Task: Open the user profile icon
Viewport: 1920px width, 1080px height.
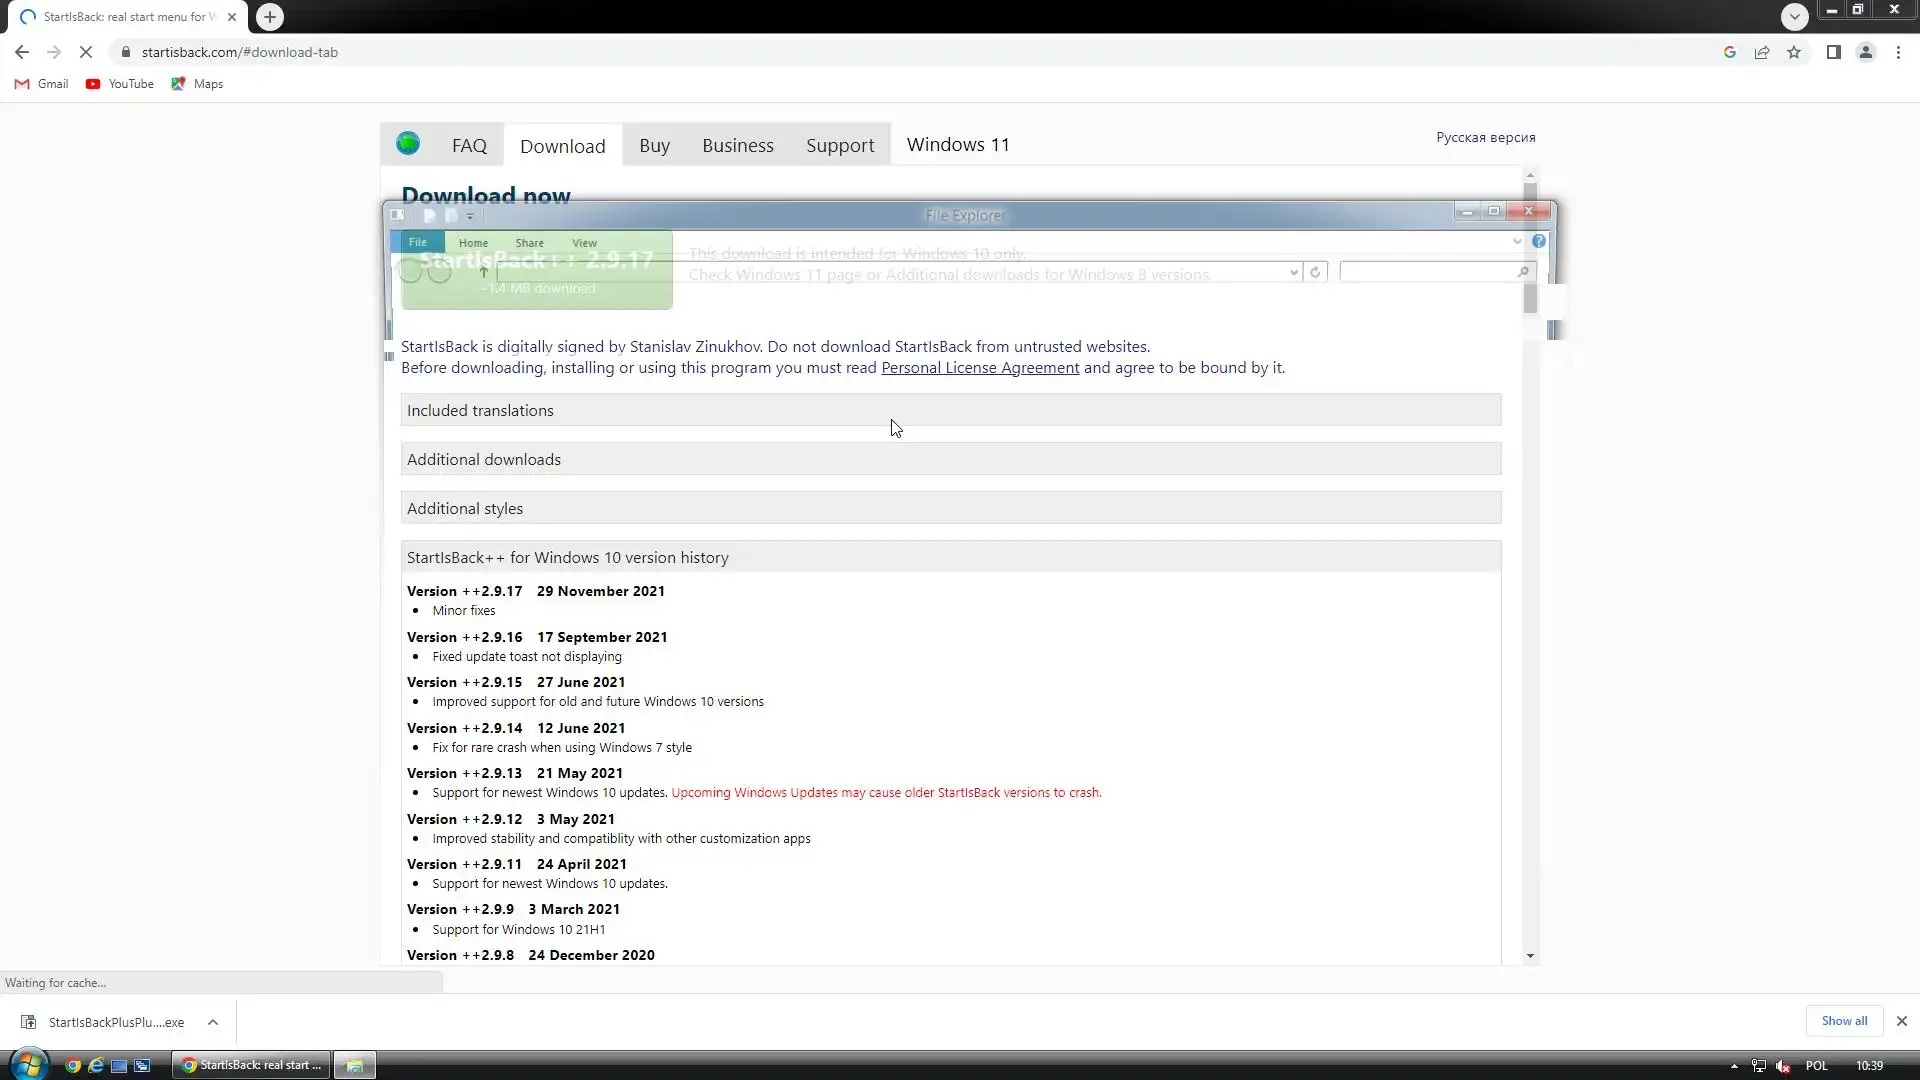Action: click(1865, 52)
